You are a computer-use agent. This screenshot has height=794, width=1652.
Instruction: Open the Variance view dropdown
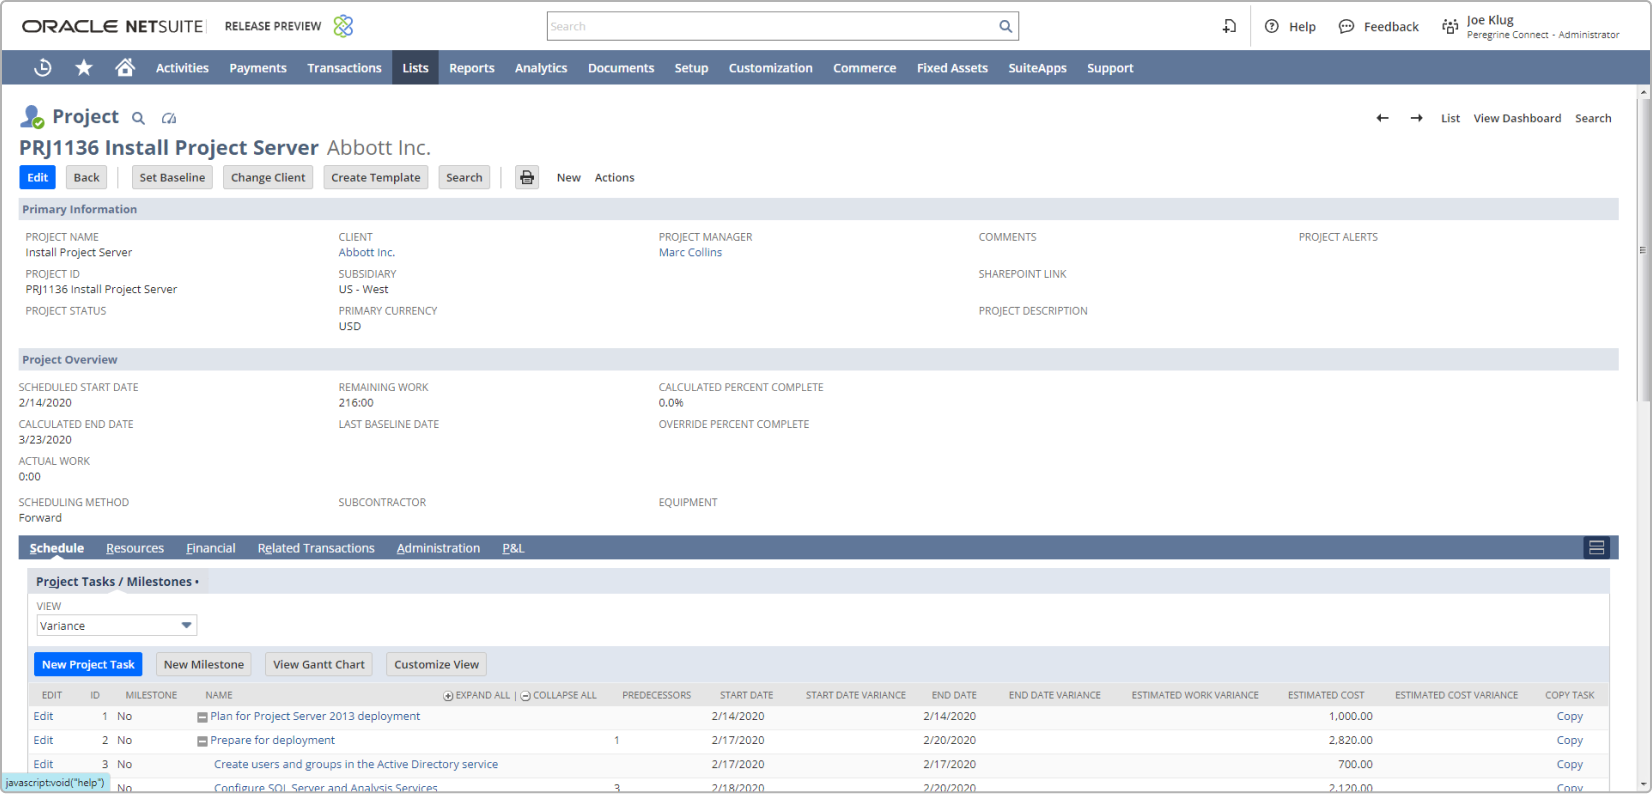click(117, 625)
